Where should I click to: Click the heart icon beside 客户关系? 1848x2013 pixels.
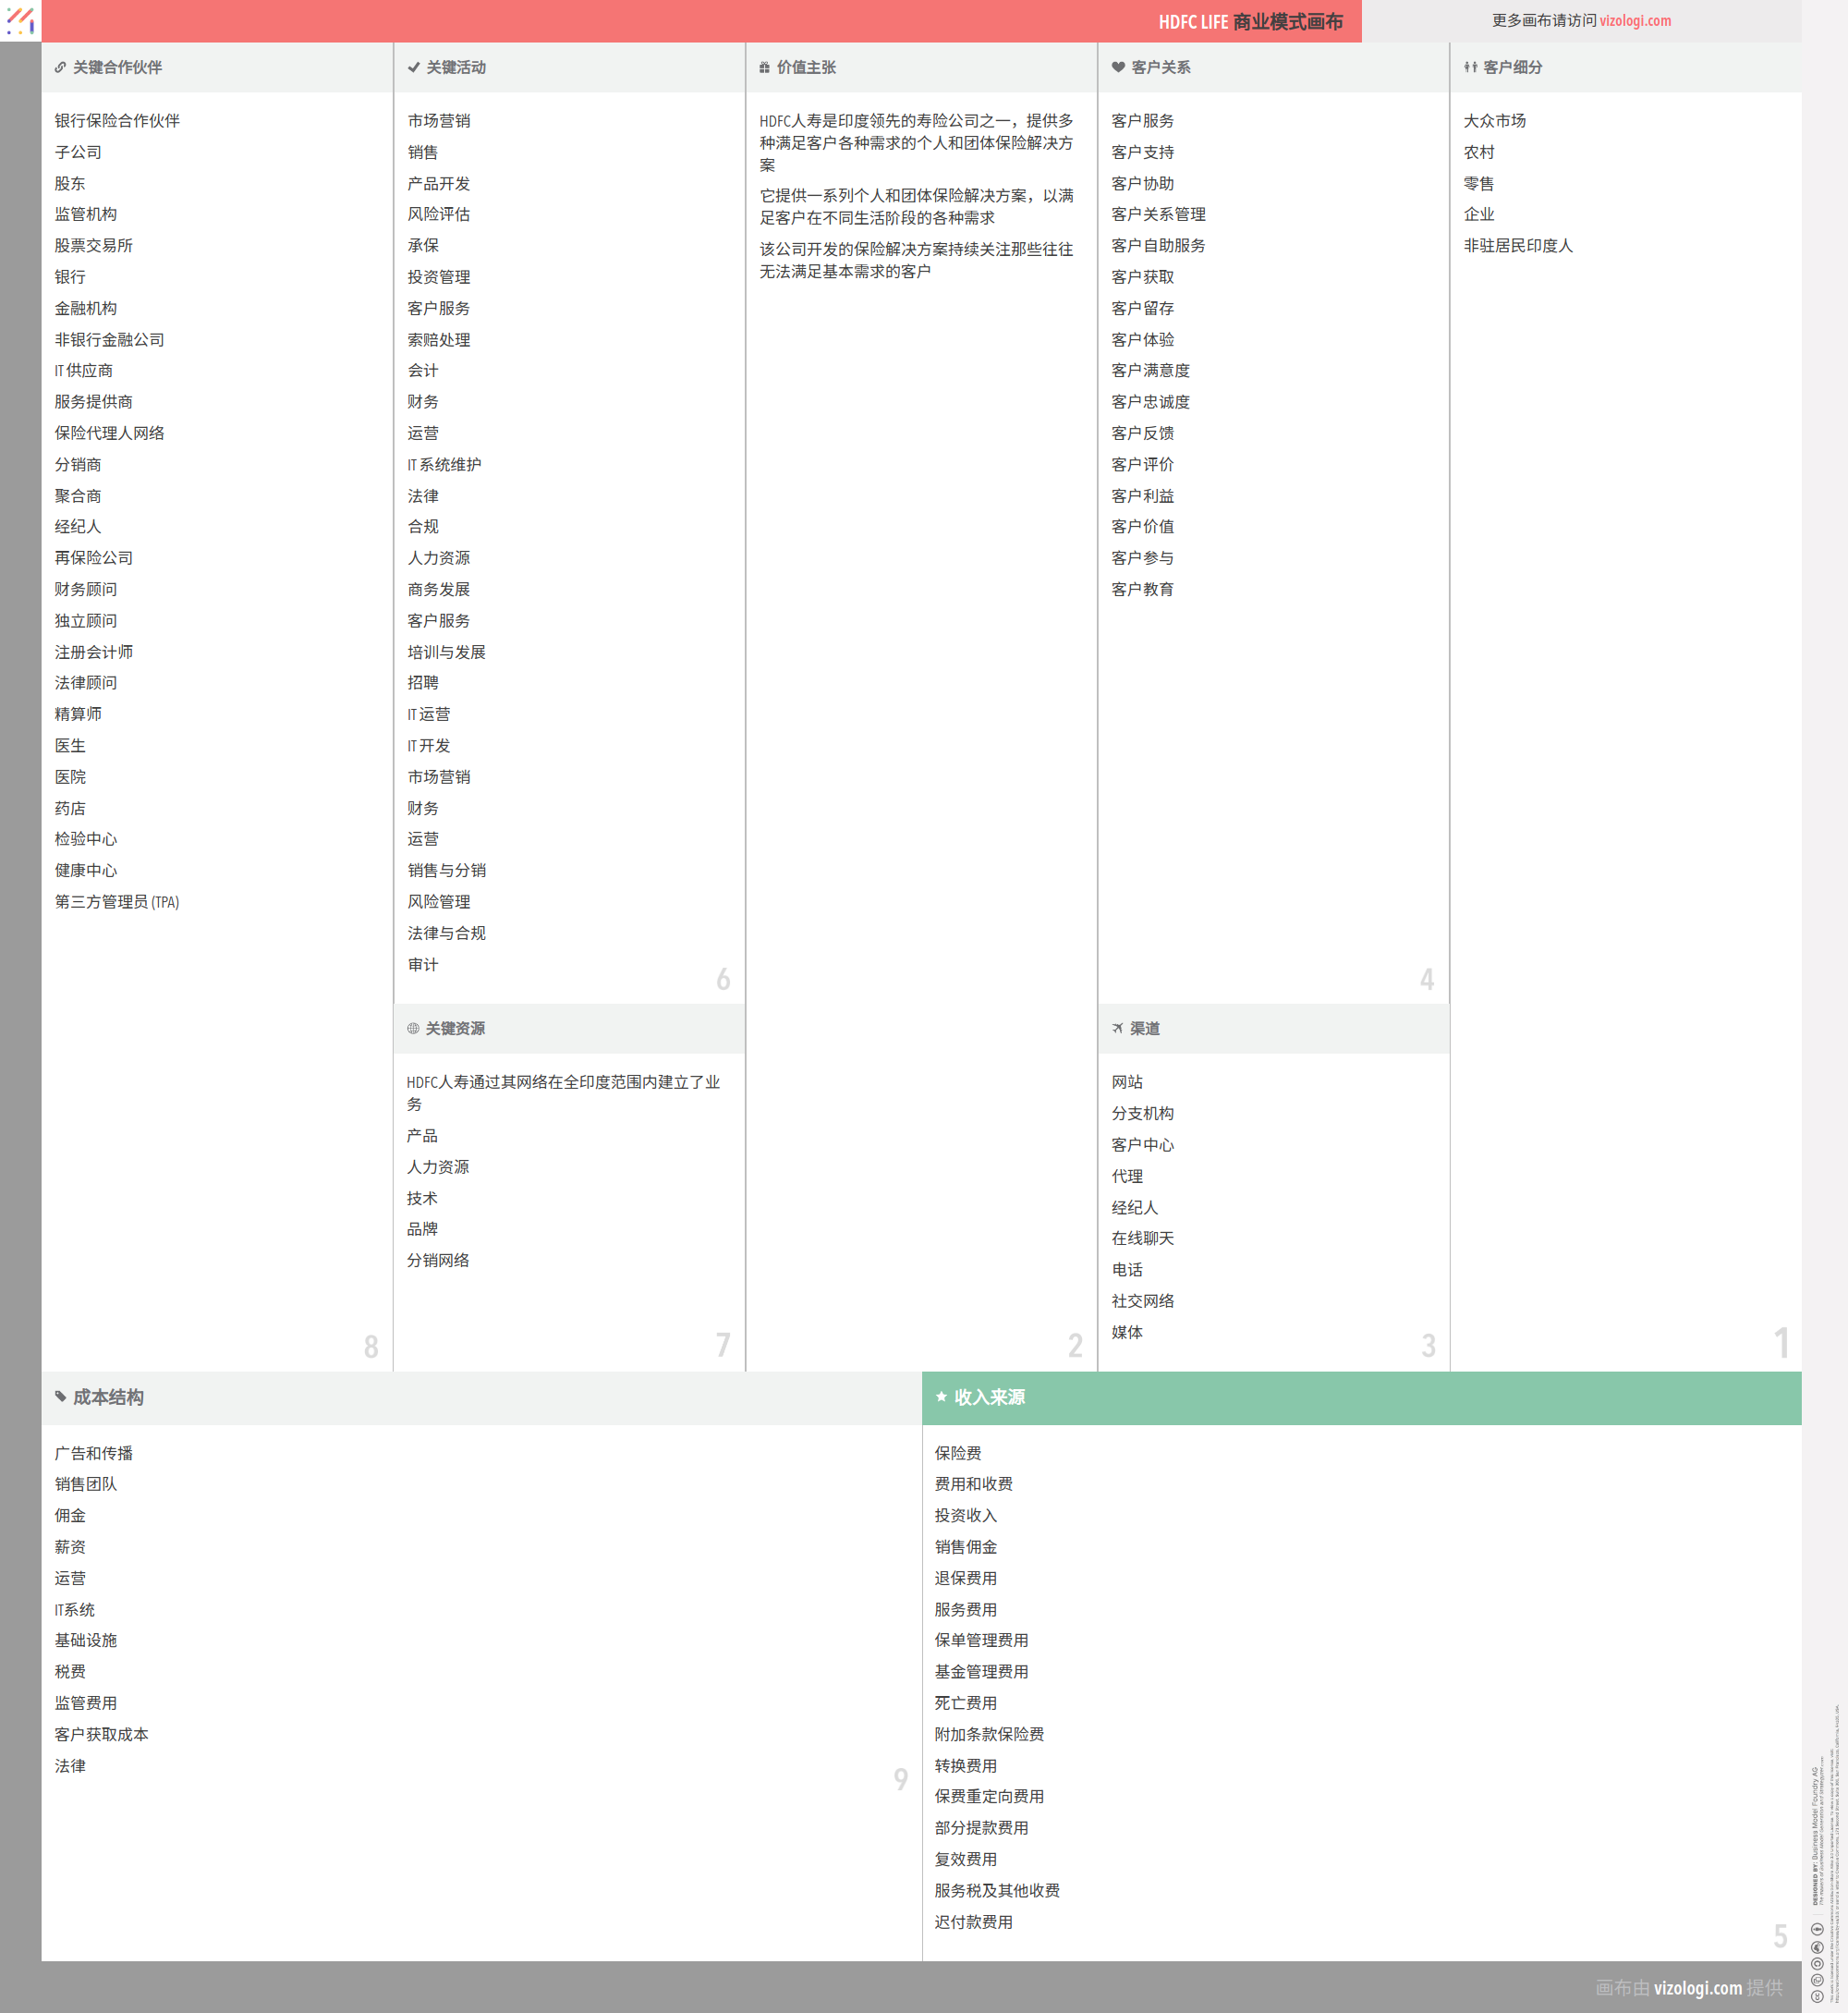[1118, 68]
